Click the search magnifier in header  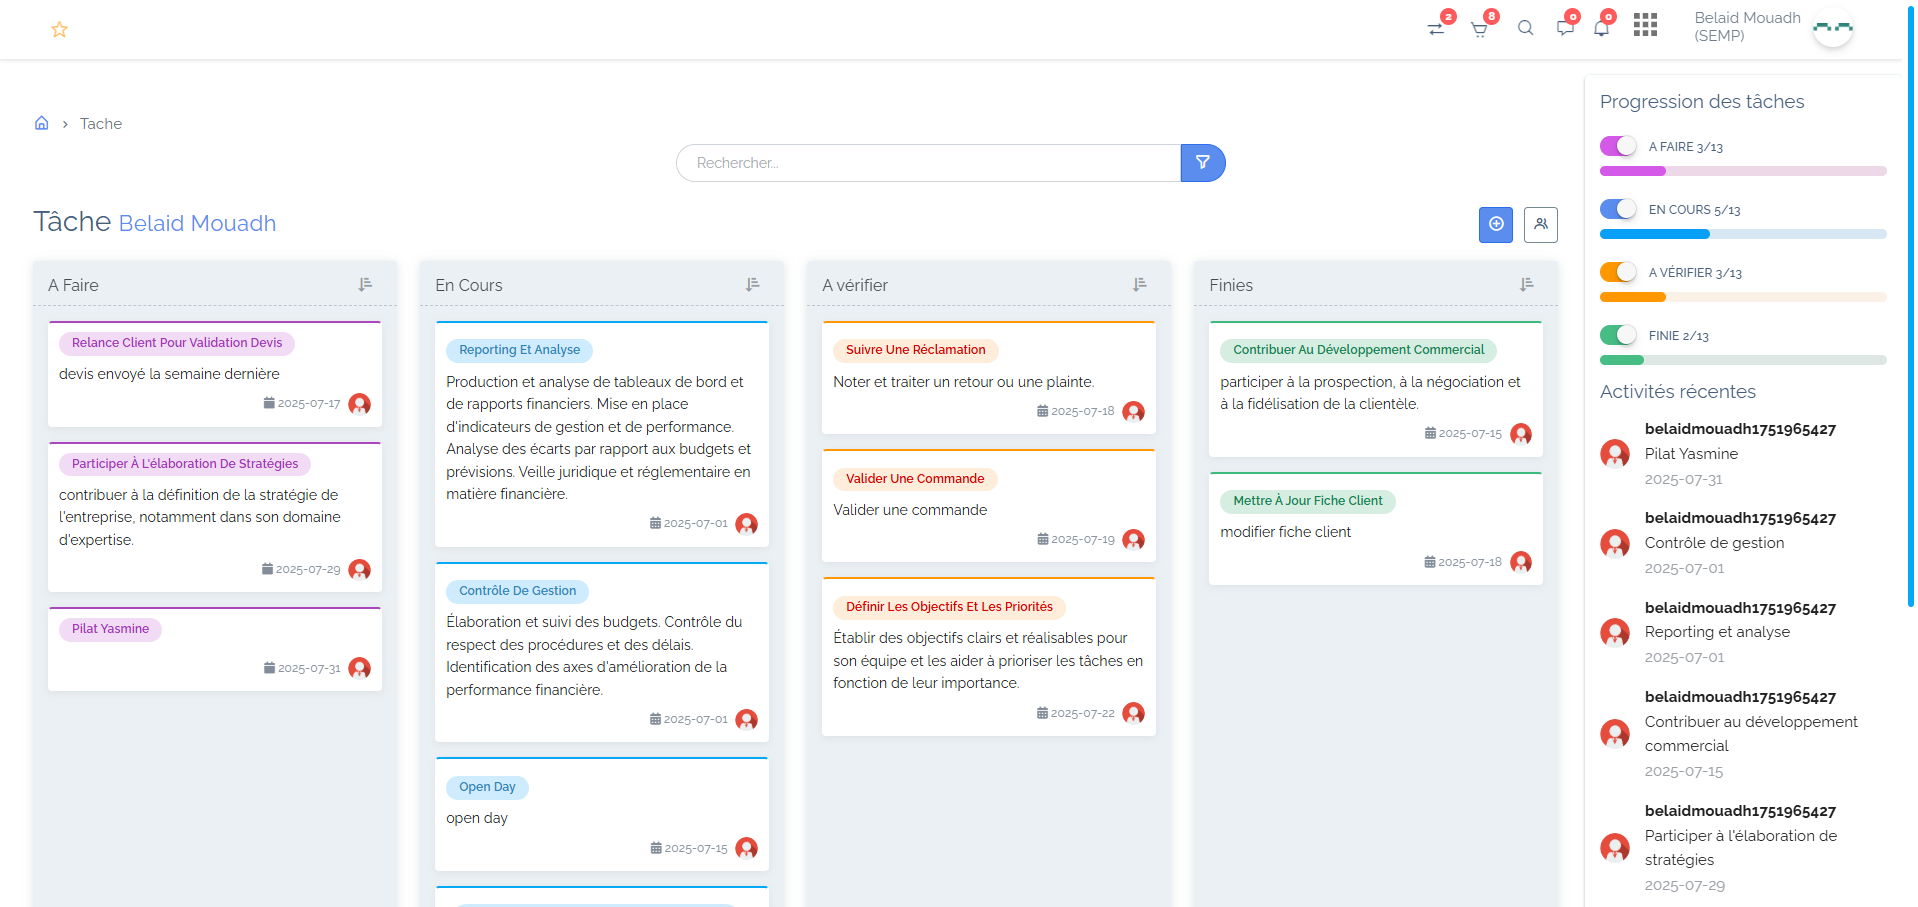pyautogui.click(x=1525, y=28)
